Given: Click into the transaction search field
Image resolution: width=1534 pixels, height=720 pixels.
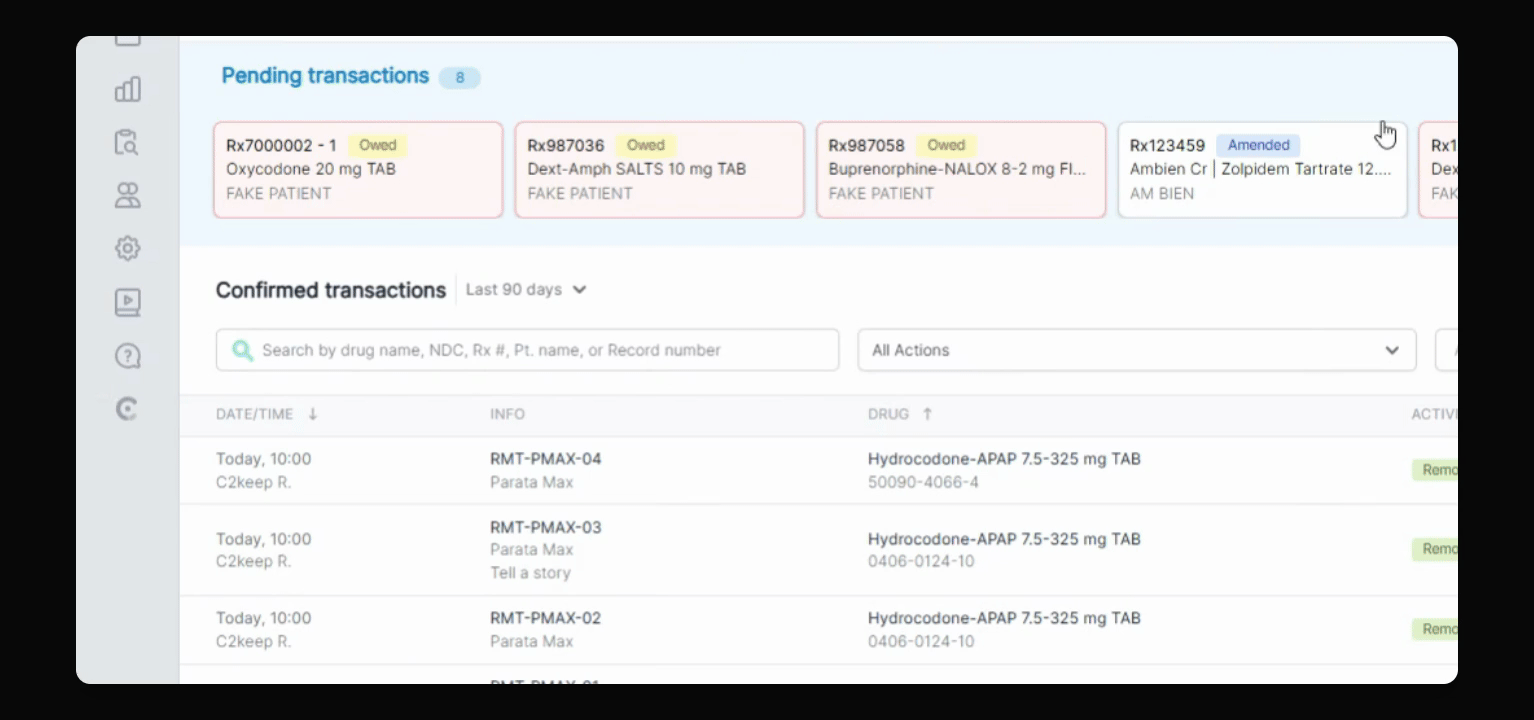Looking at the screenshot, I should (x=528, y=350).
